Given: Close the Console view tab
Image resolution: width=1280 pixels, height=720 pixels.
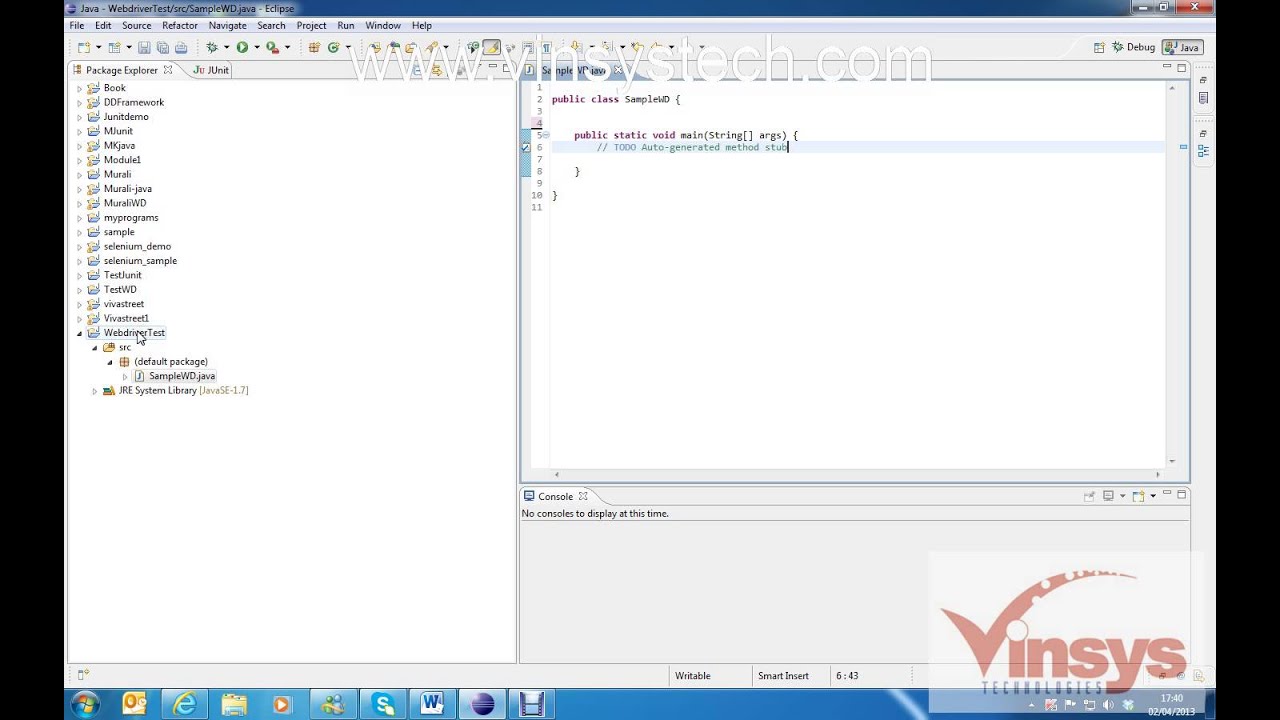Looking at the screenshot, I should pyautogui.click(x=583, y=496).
